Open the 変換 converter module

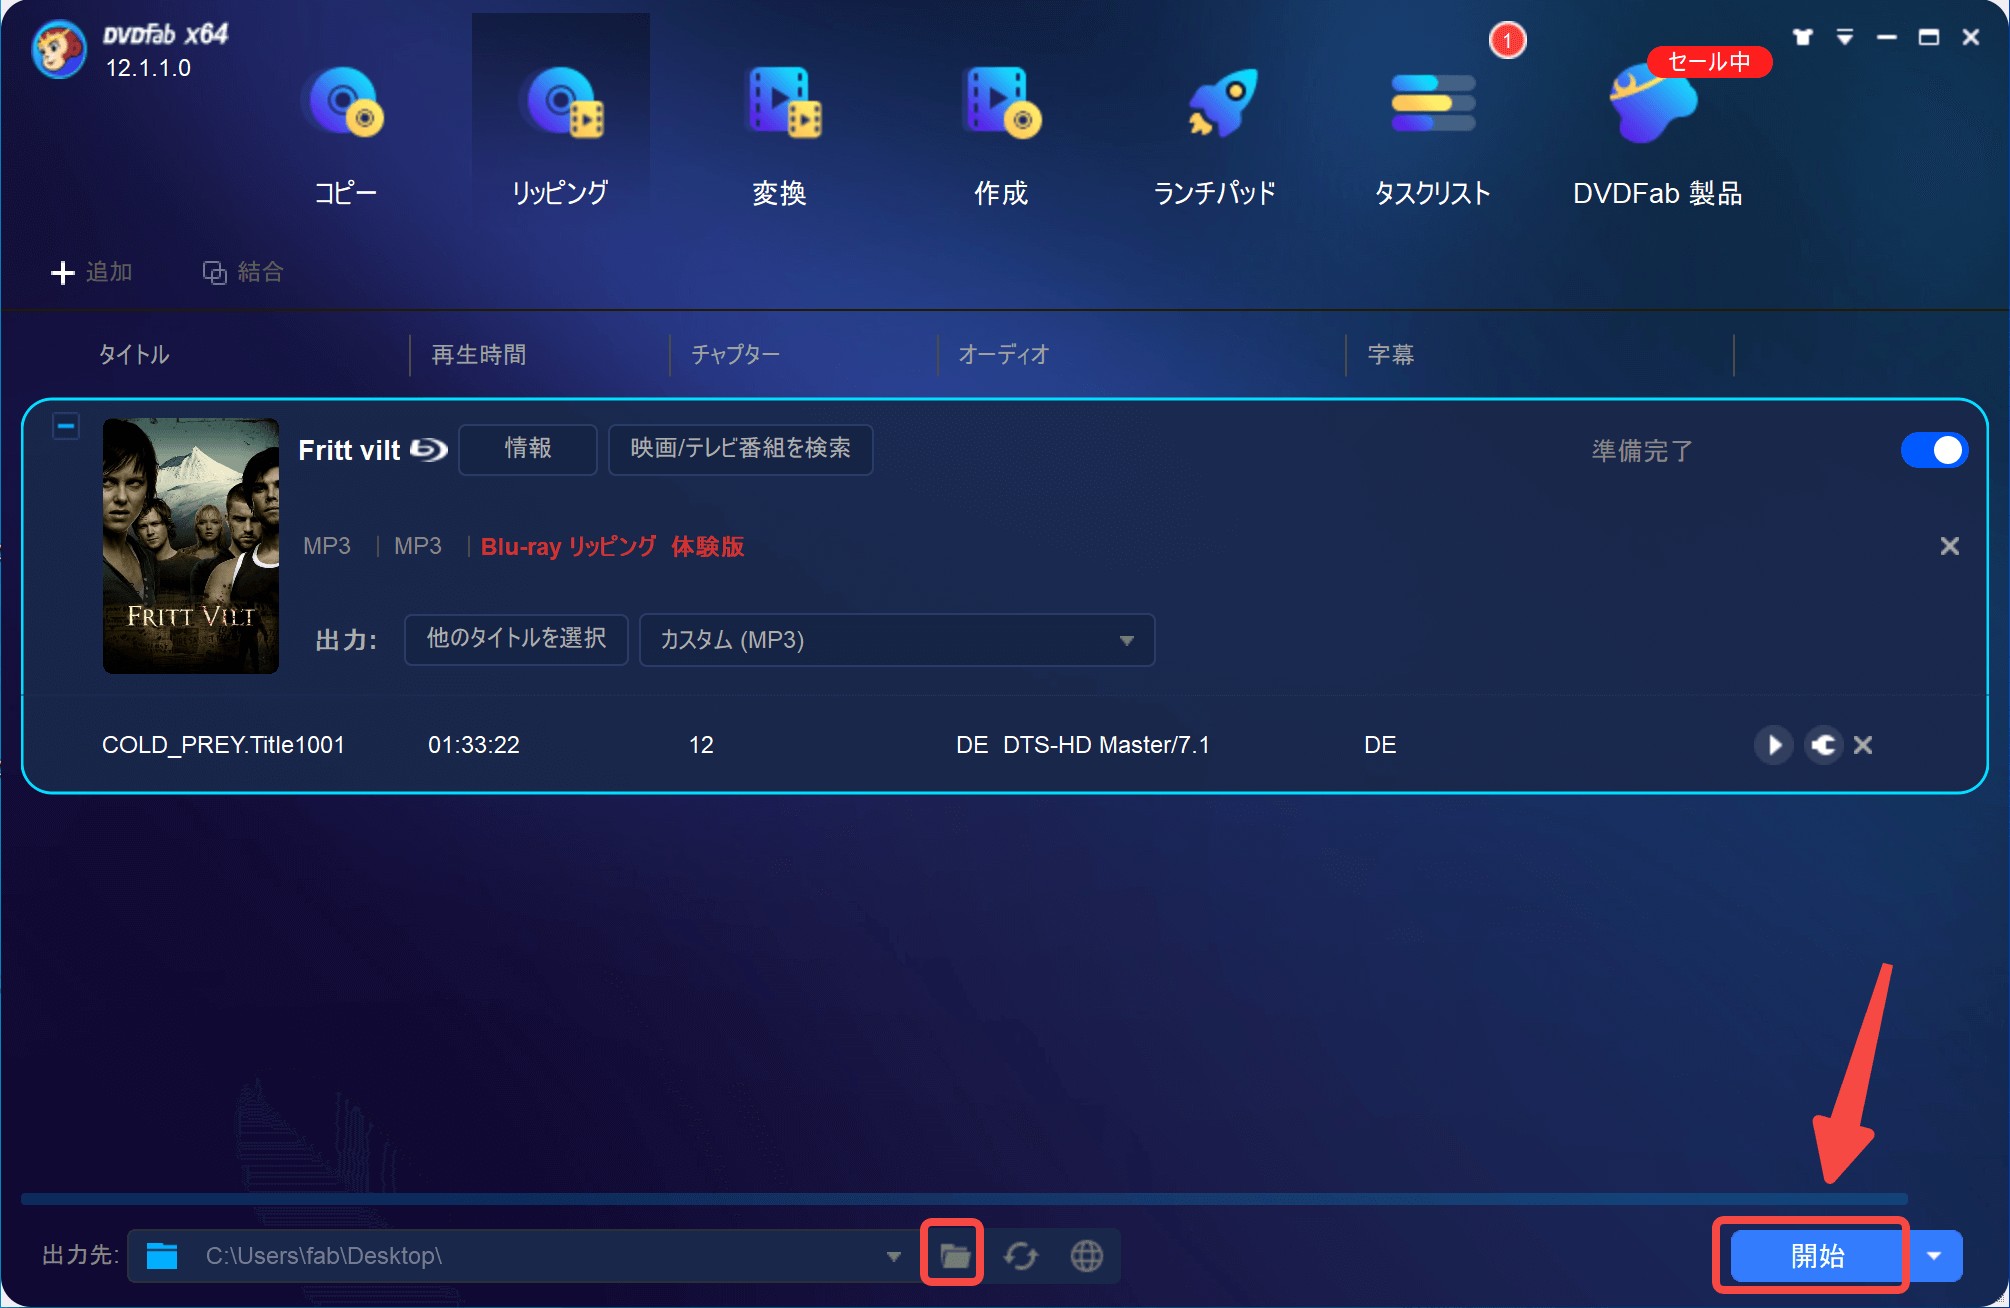point(780,135)
